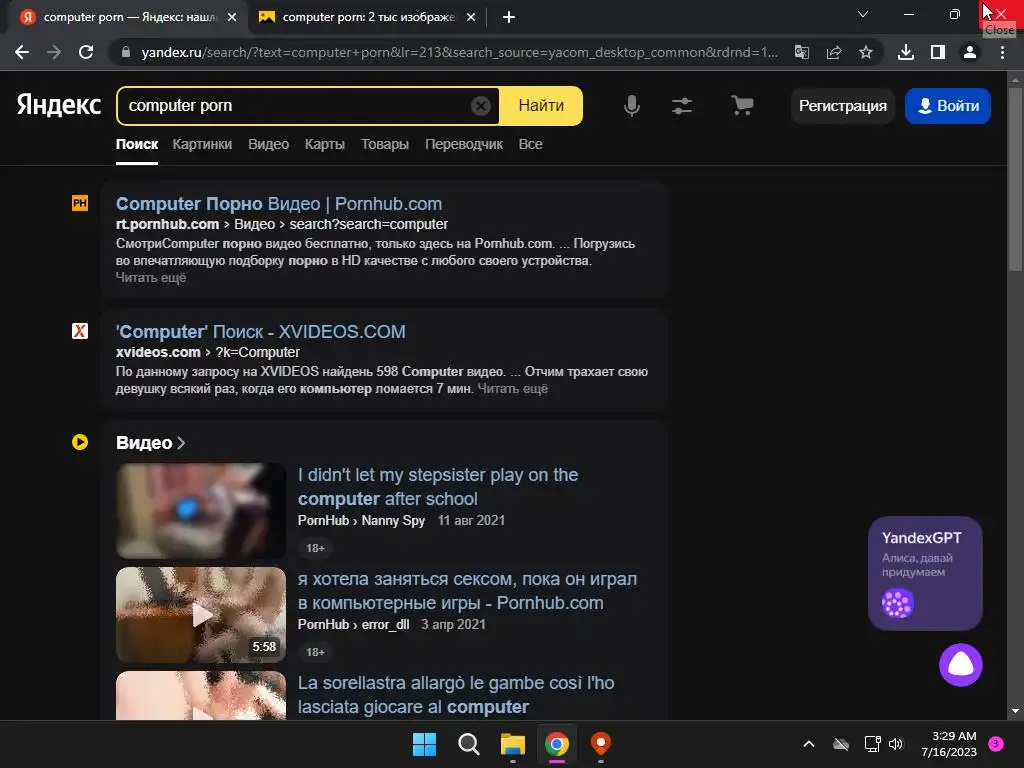Click the Chrome icon in taskbar
This screenshot has width=1024, height=768.
(556, 744)
